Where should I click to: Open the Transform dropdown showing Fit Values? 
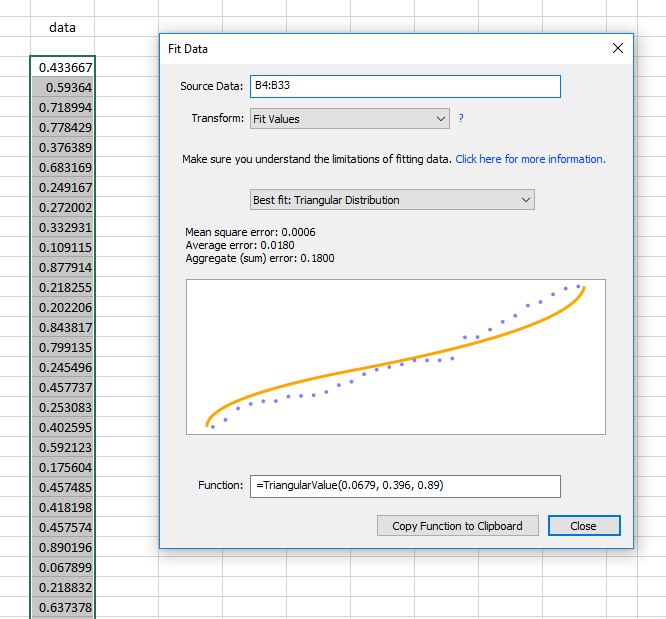point(349,119)
